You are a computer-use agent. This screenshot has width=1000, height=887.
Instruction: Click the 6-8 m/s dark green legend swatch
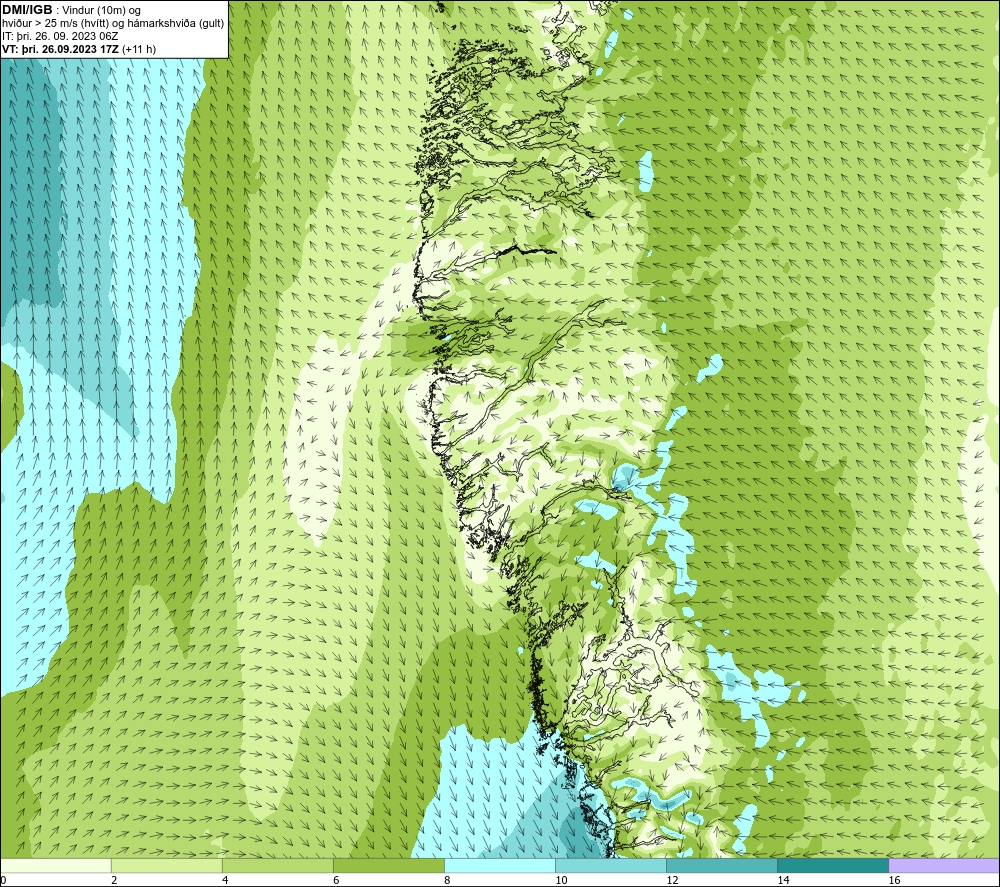pyautogui.click(x=388, y=865)
